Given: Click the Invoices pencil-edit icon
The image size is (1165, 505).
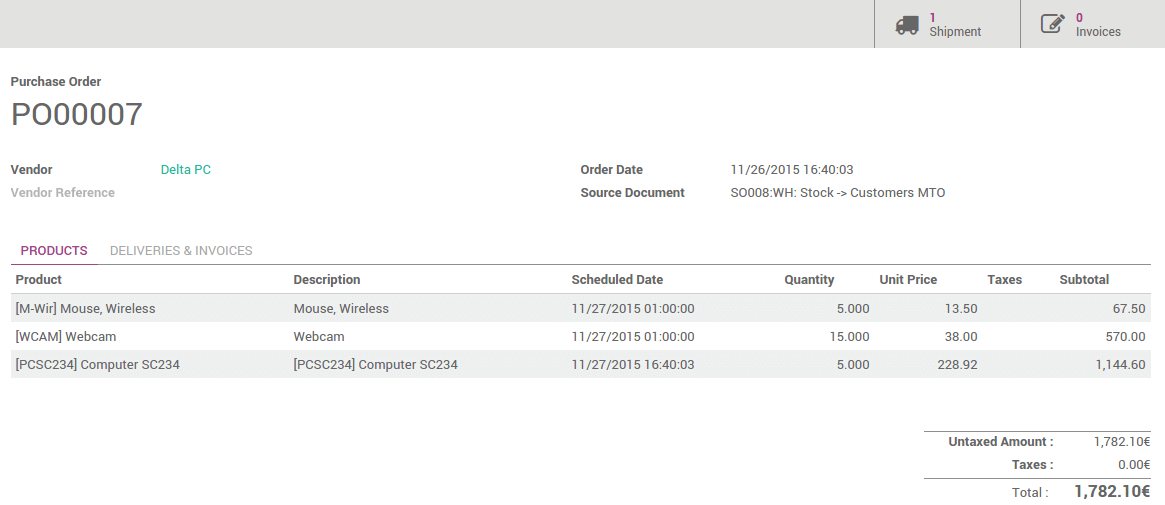Looking at the screenshot, I should click(x=1053, y=24).
